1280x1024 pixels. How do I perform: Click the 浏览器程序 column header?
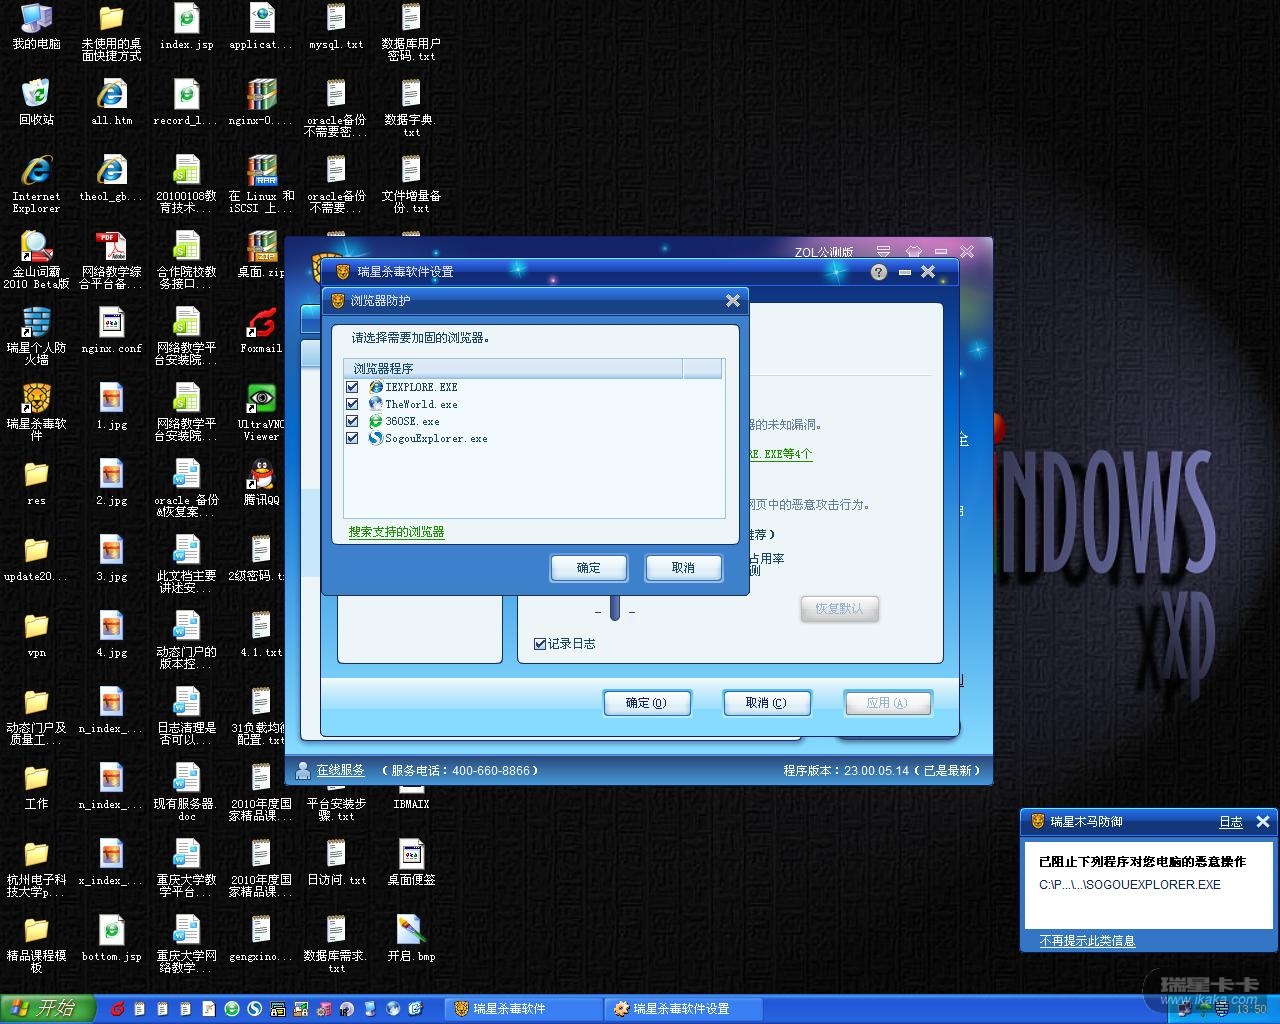(513, 369)
